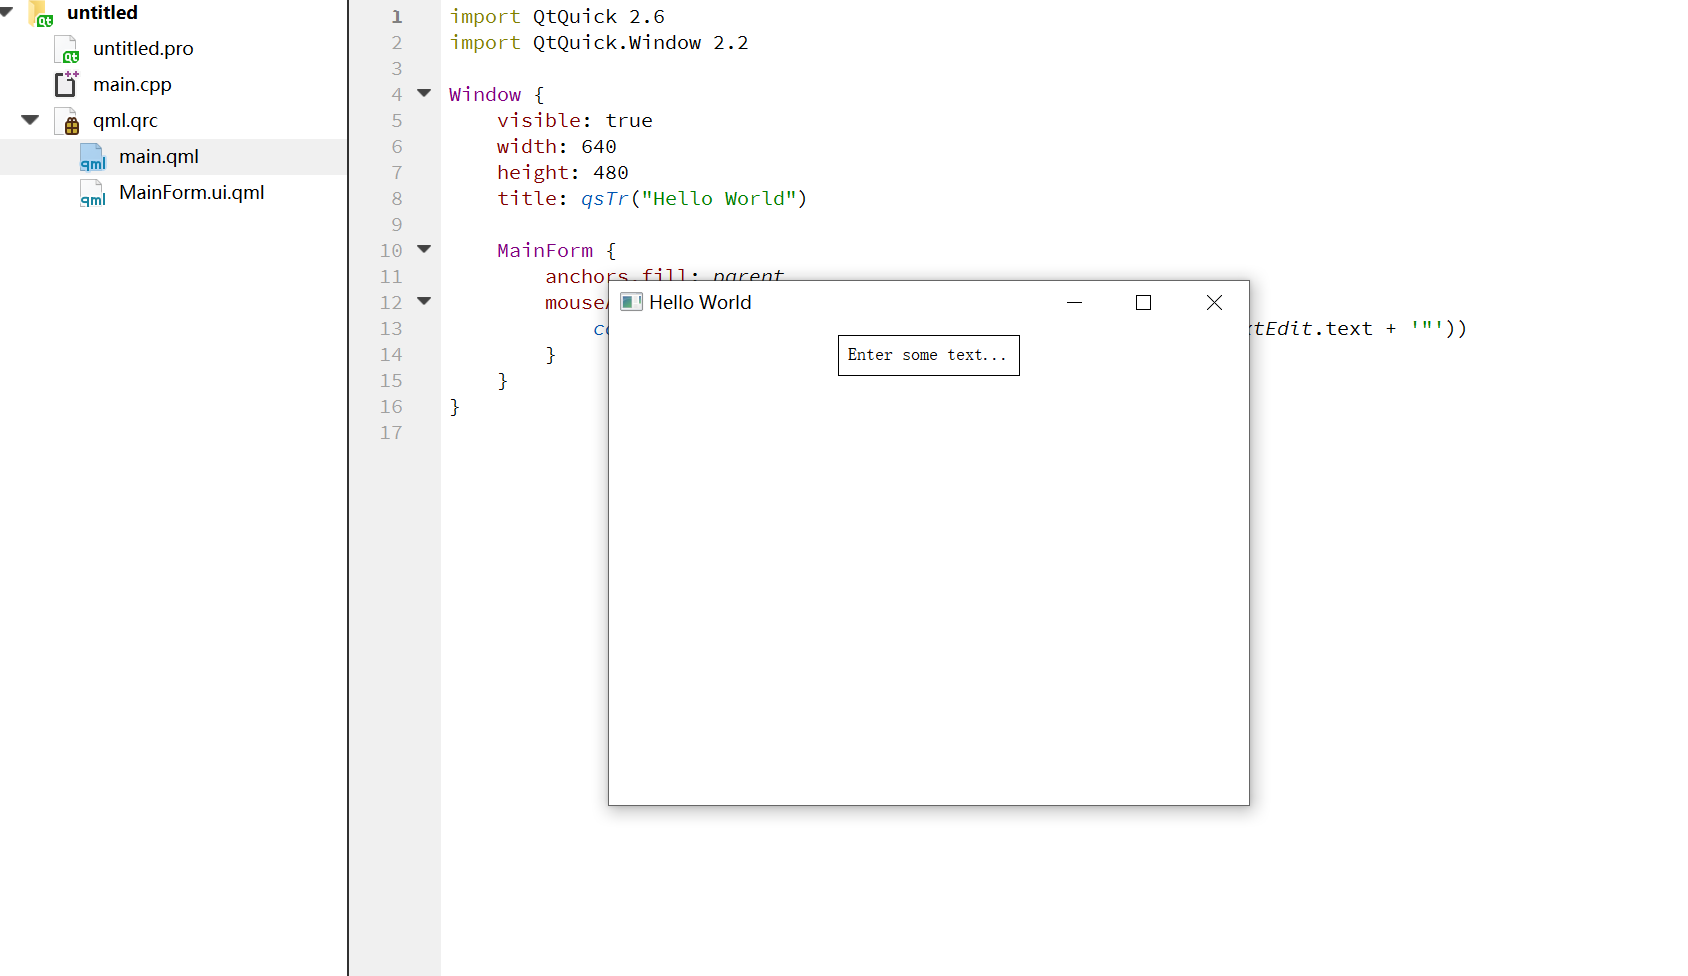Click the Hello World window title text
The height and width of the screenshot is (976, 1688).
(700, 302)
